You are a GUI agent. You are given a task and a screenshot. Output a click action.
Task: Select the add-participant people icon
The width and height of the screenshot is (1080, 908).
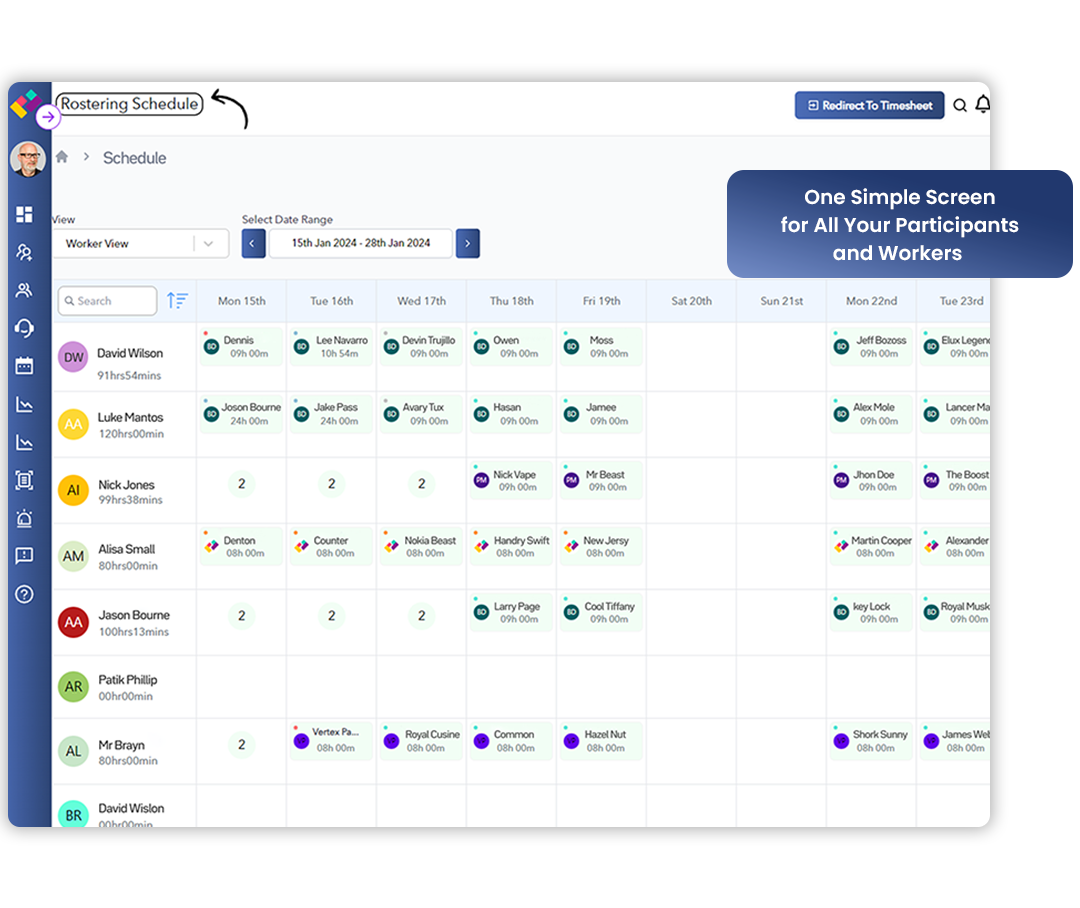click(x=24, y=252)
